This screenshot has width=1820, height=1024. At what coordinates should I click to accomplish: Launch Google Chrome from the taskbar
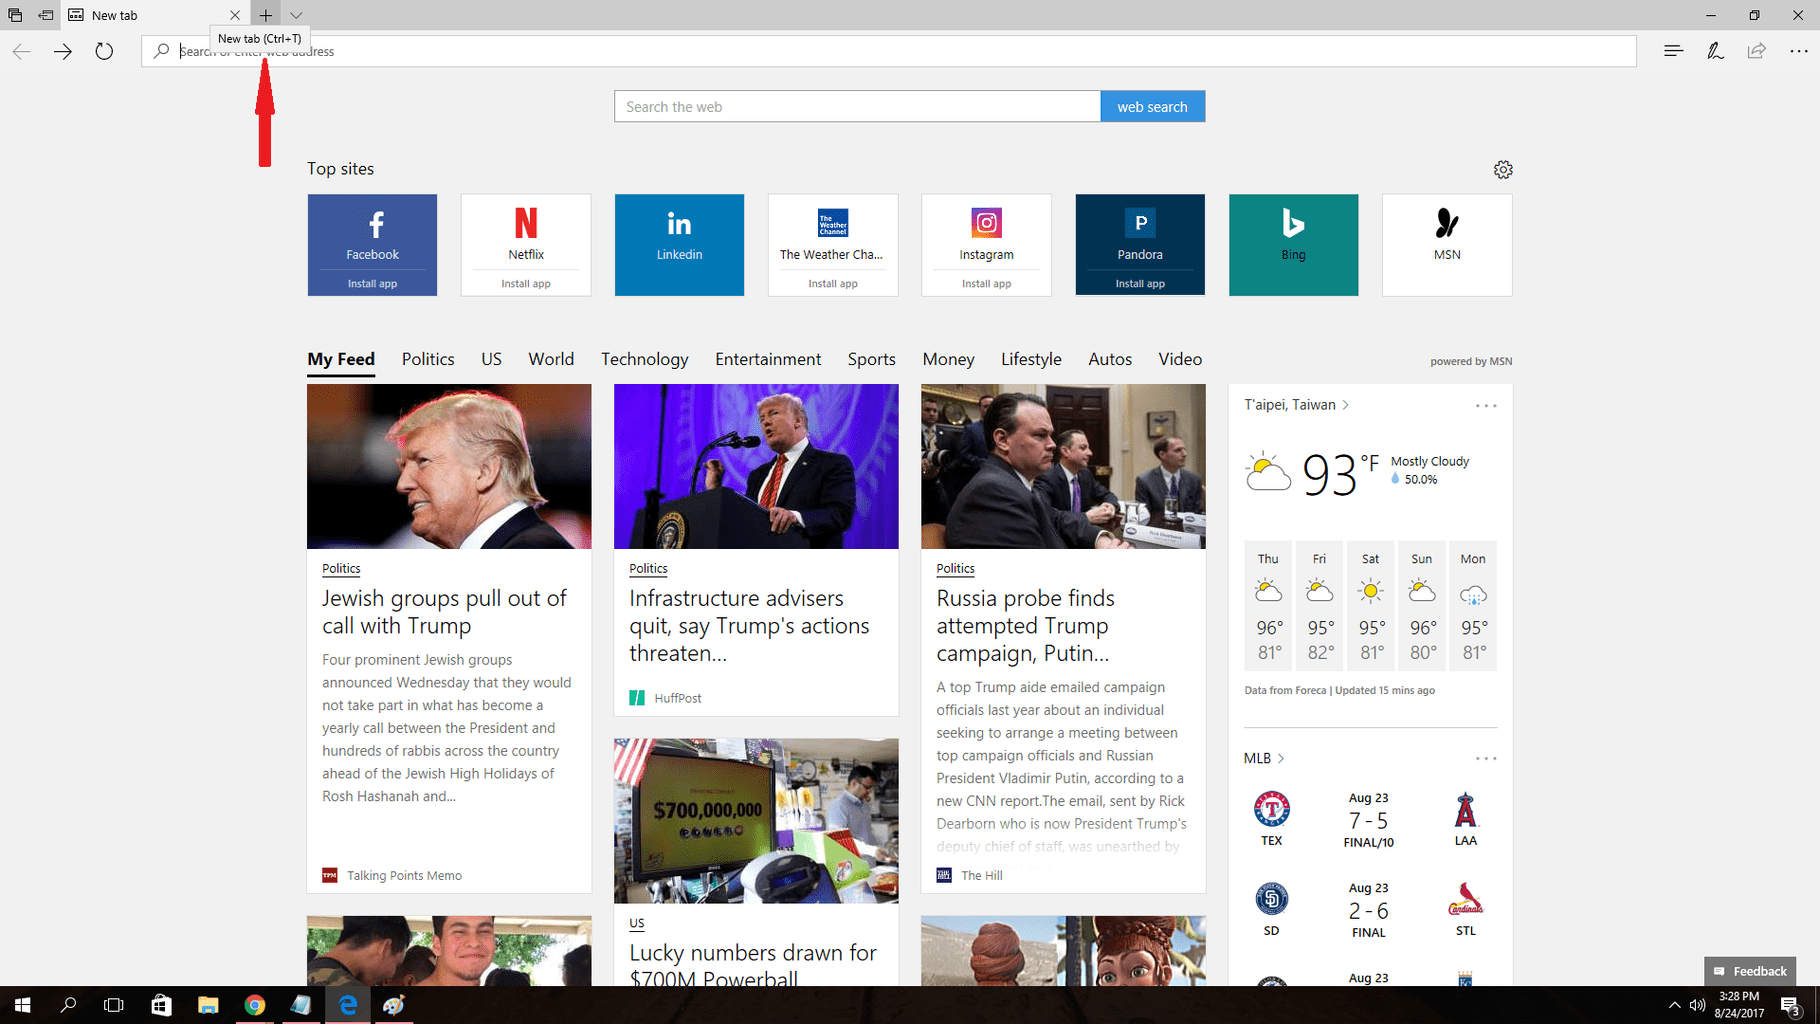click(x=255, y=1005)
